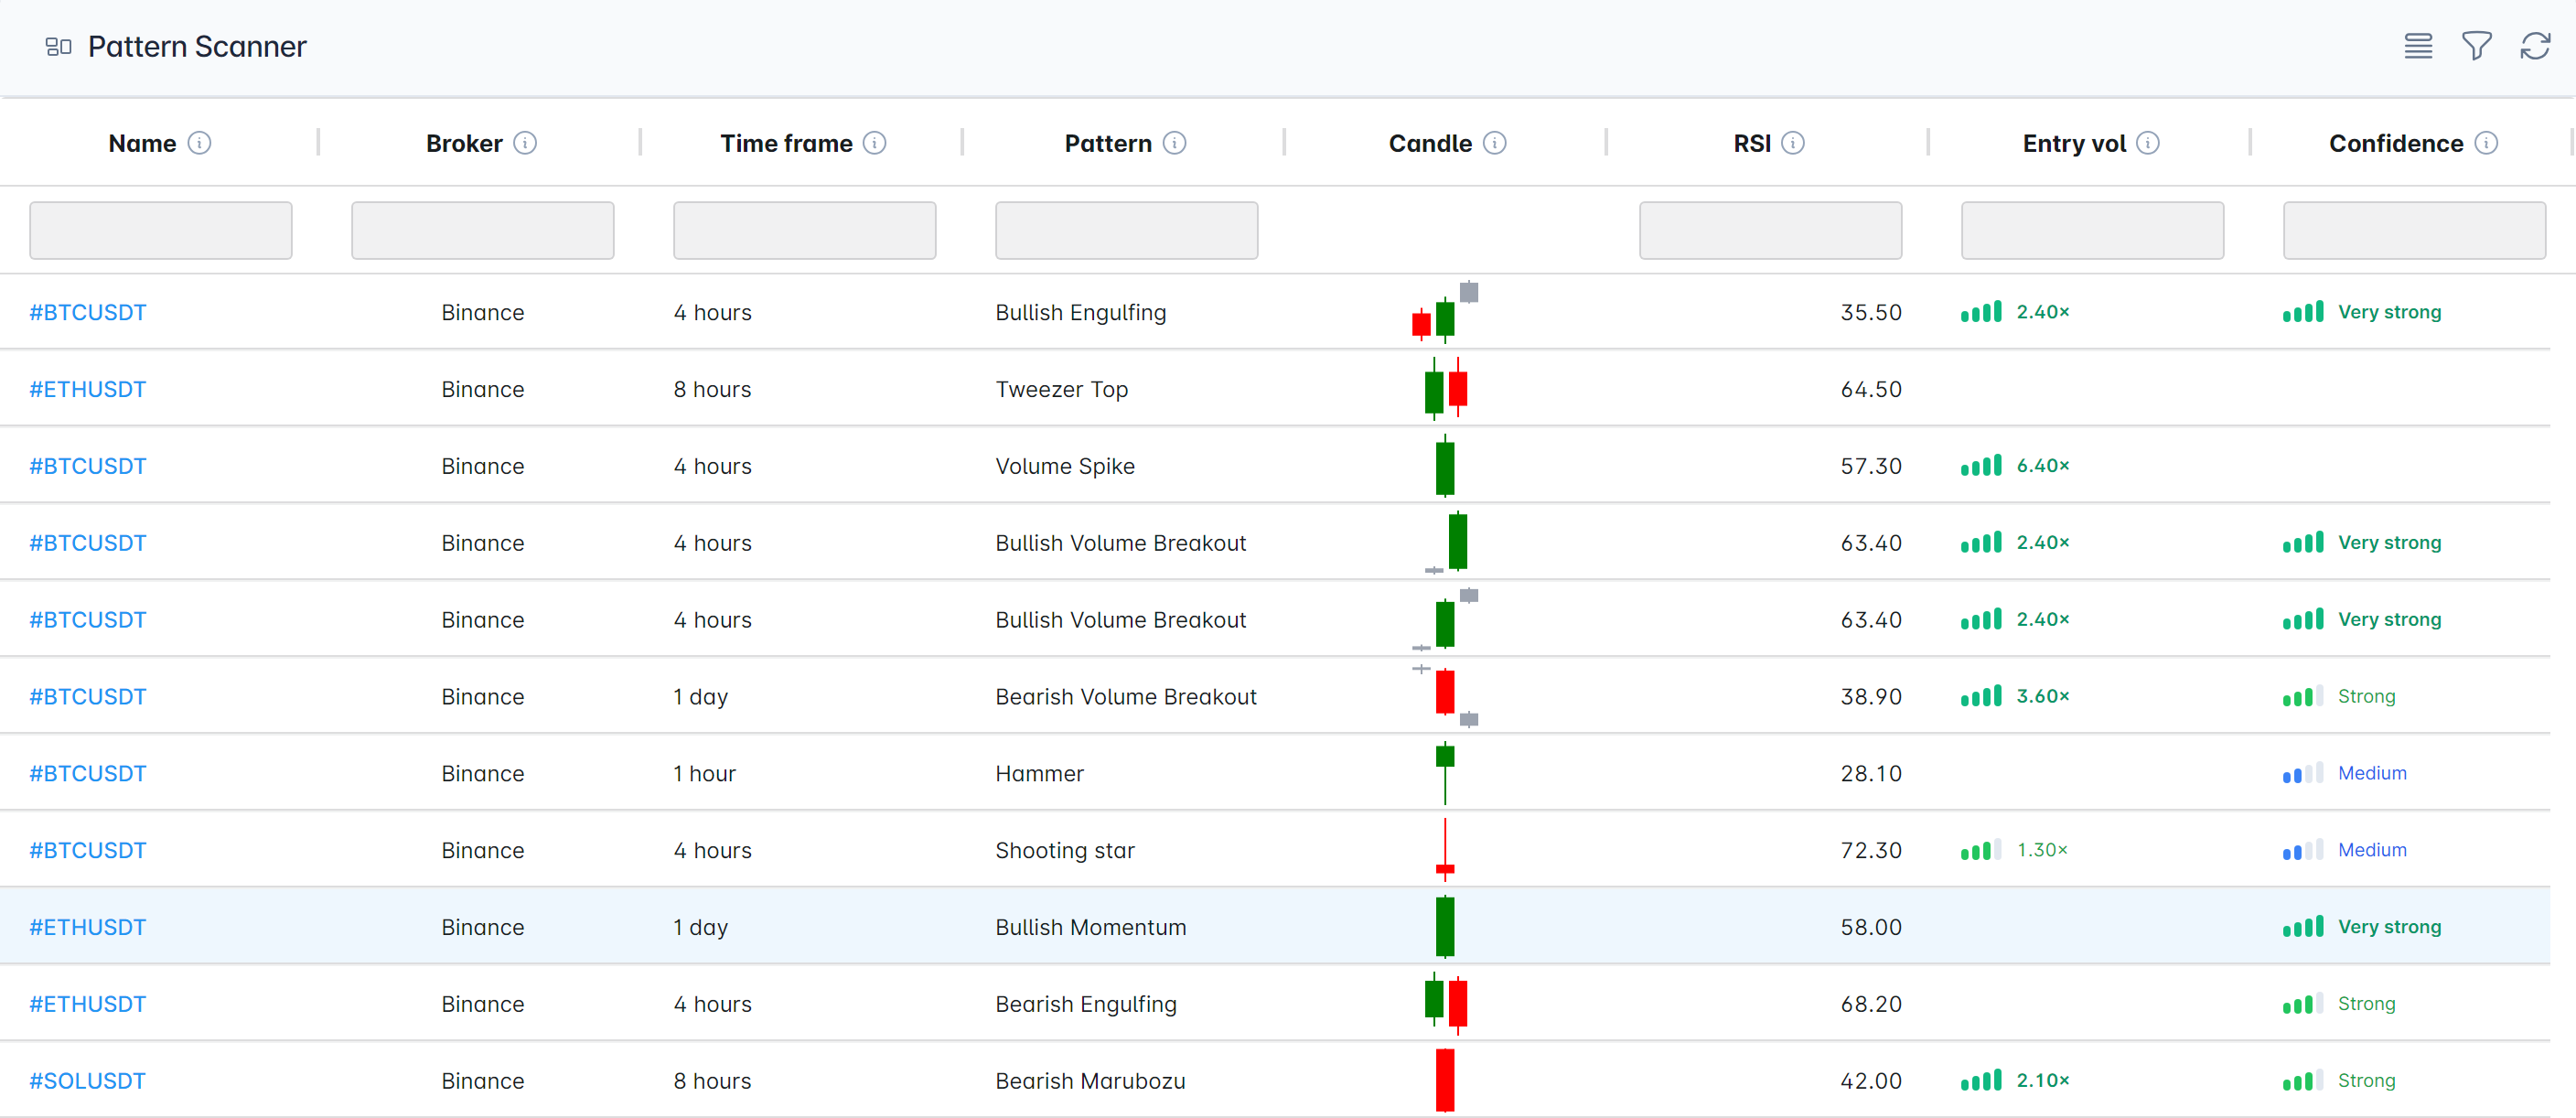
Task: Focus the Entry vol filter field
Action: (2093, 230)
